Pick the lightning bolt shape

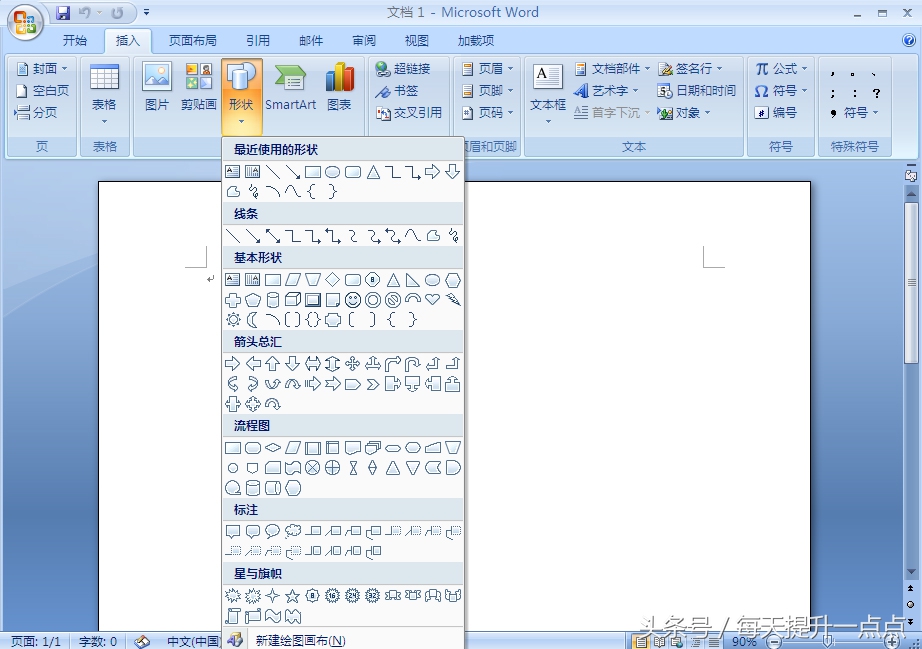pyautogui.click(x=453, y=300)
